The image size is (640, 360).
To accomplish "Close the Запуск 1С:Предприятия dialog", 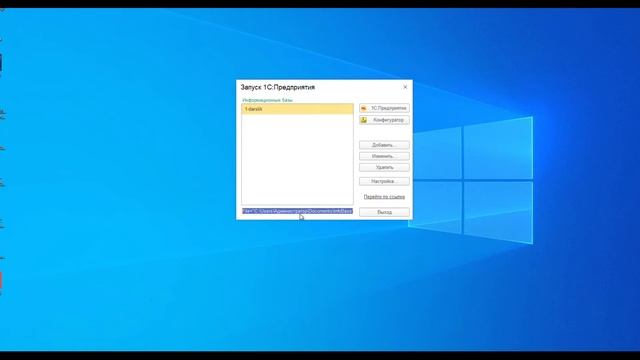I will (x=405, y=87).
